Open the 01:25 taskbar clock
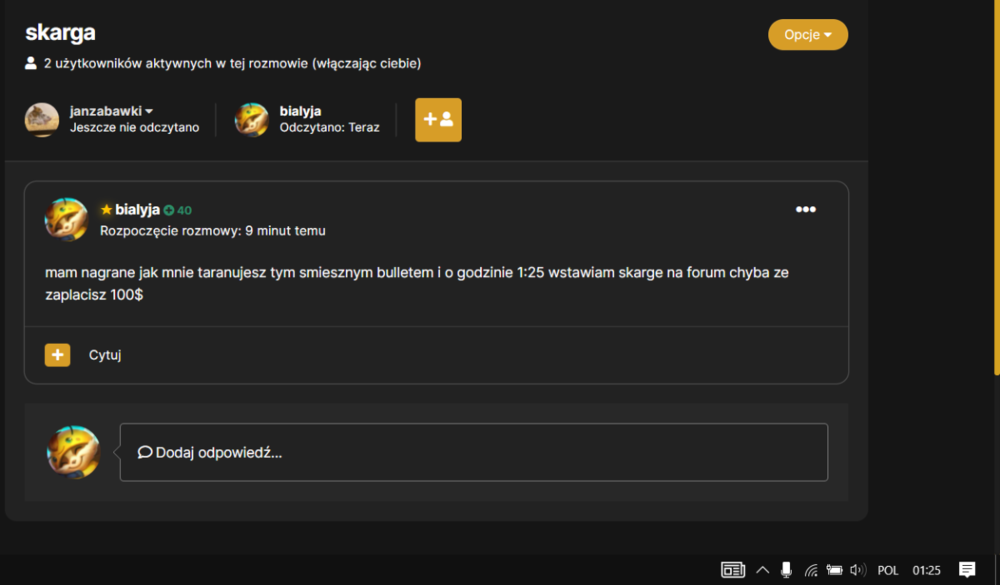This screenshot has height=585, width=1000. click(x=926, y=570)
